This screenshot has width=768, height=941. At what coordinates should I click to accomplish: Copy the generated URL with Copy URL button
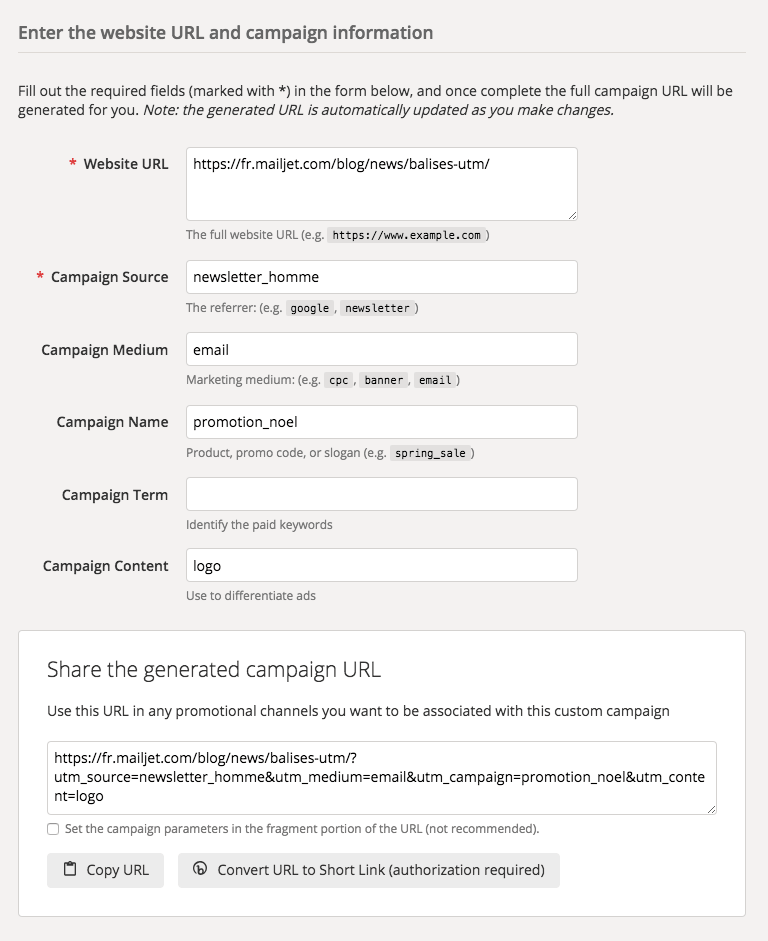(x=106, y=870)
